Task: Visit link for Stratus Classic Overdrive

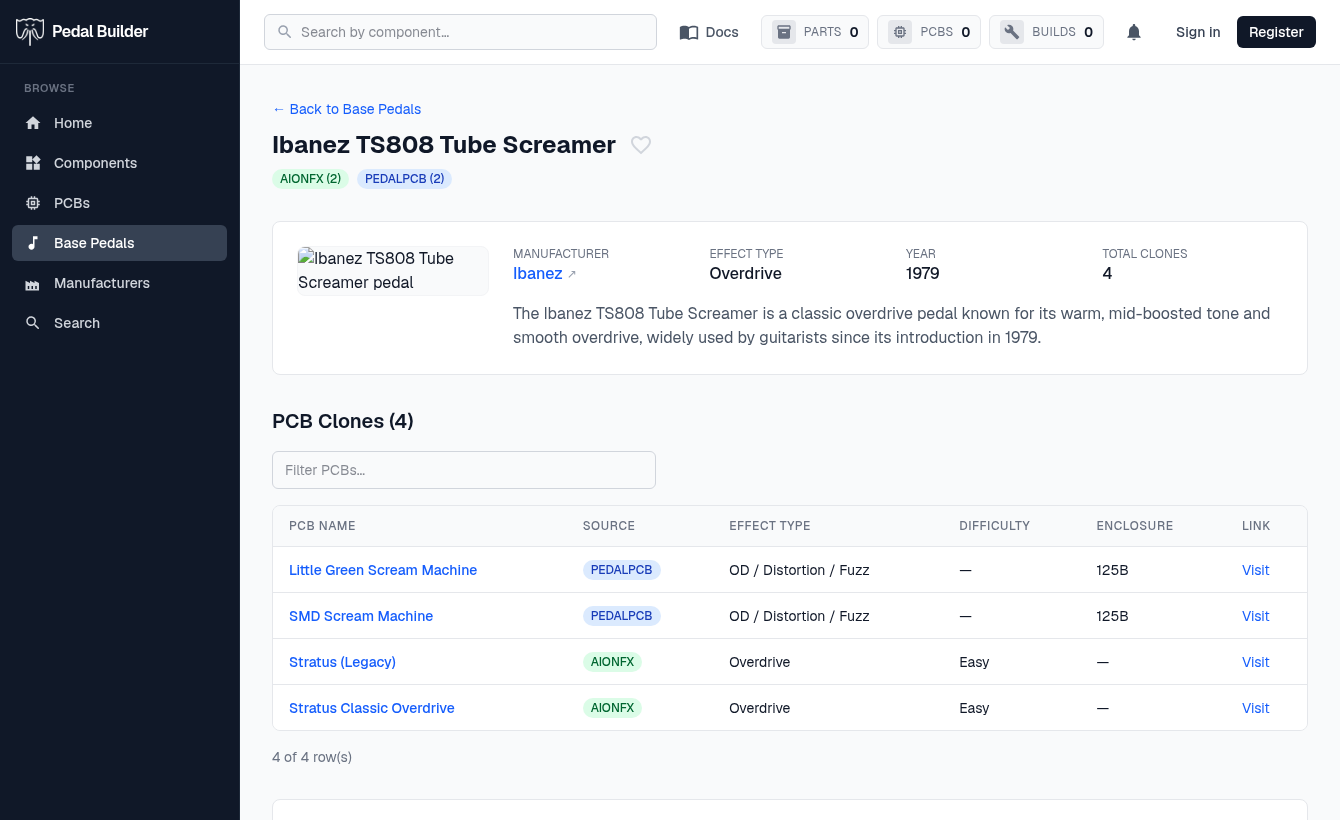Action: [x=1255, y=708]
